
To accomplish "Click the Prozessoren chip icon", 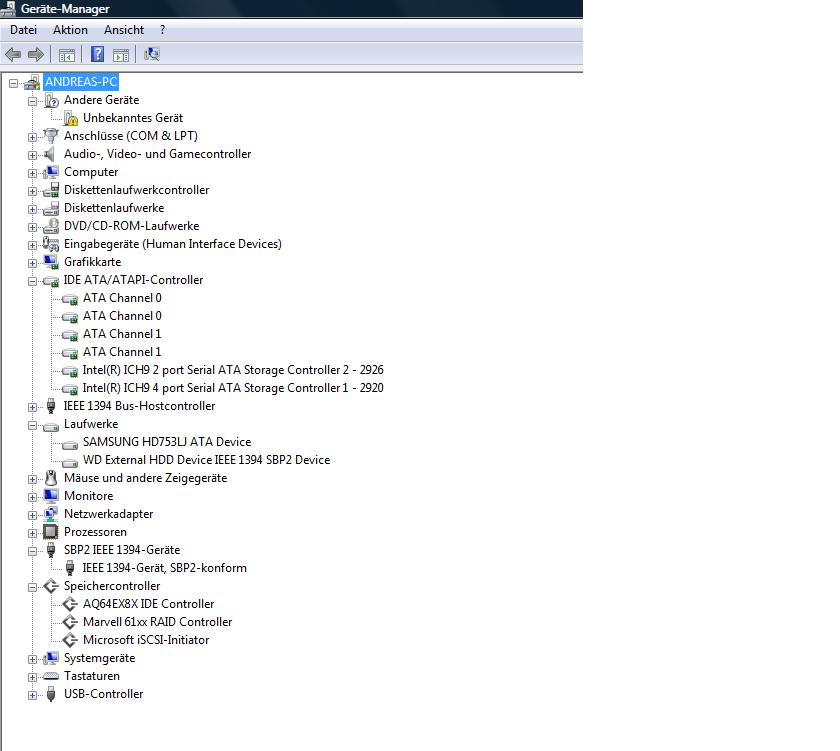I will [51, 532].
